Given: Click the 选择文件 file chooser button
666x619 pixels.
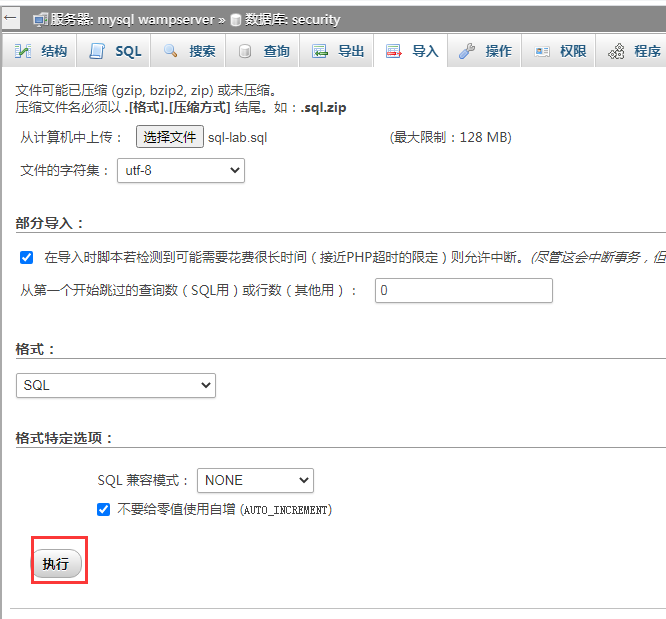Looking at the screenshot, I should click(169, 137).
